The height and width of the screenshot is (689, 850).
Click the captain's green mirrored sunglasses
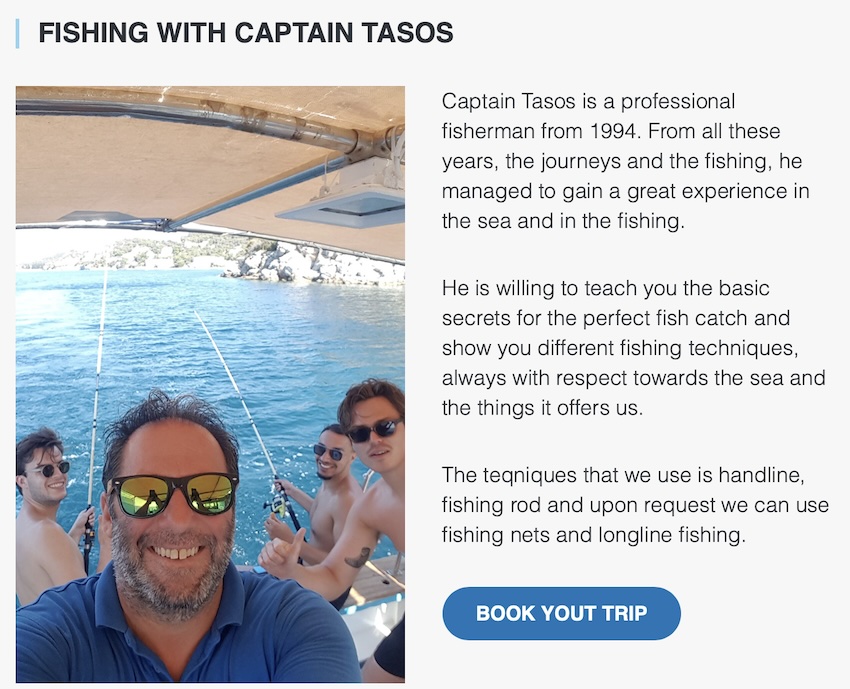click(x=175, y=494)
